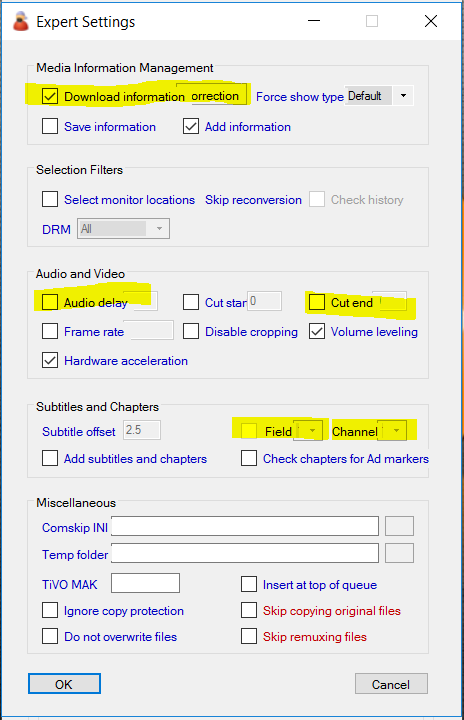Click the Cancel button
This screenshot has width=464, height=720.
391,684
